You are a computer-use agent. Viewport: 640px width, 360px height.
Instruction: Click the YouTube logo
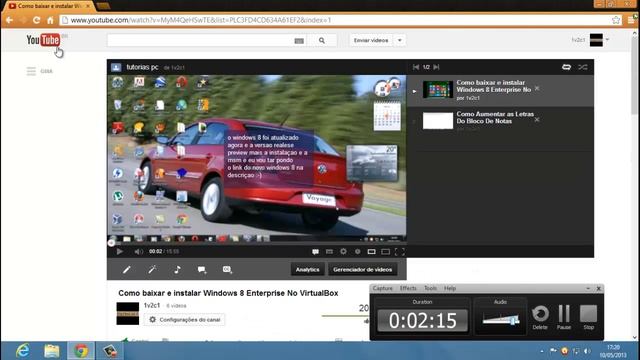coord(43,40)
